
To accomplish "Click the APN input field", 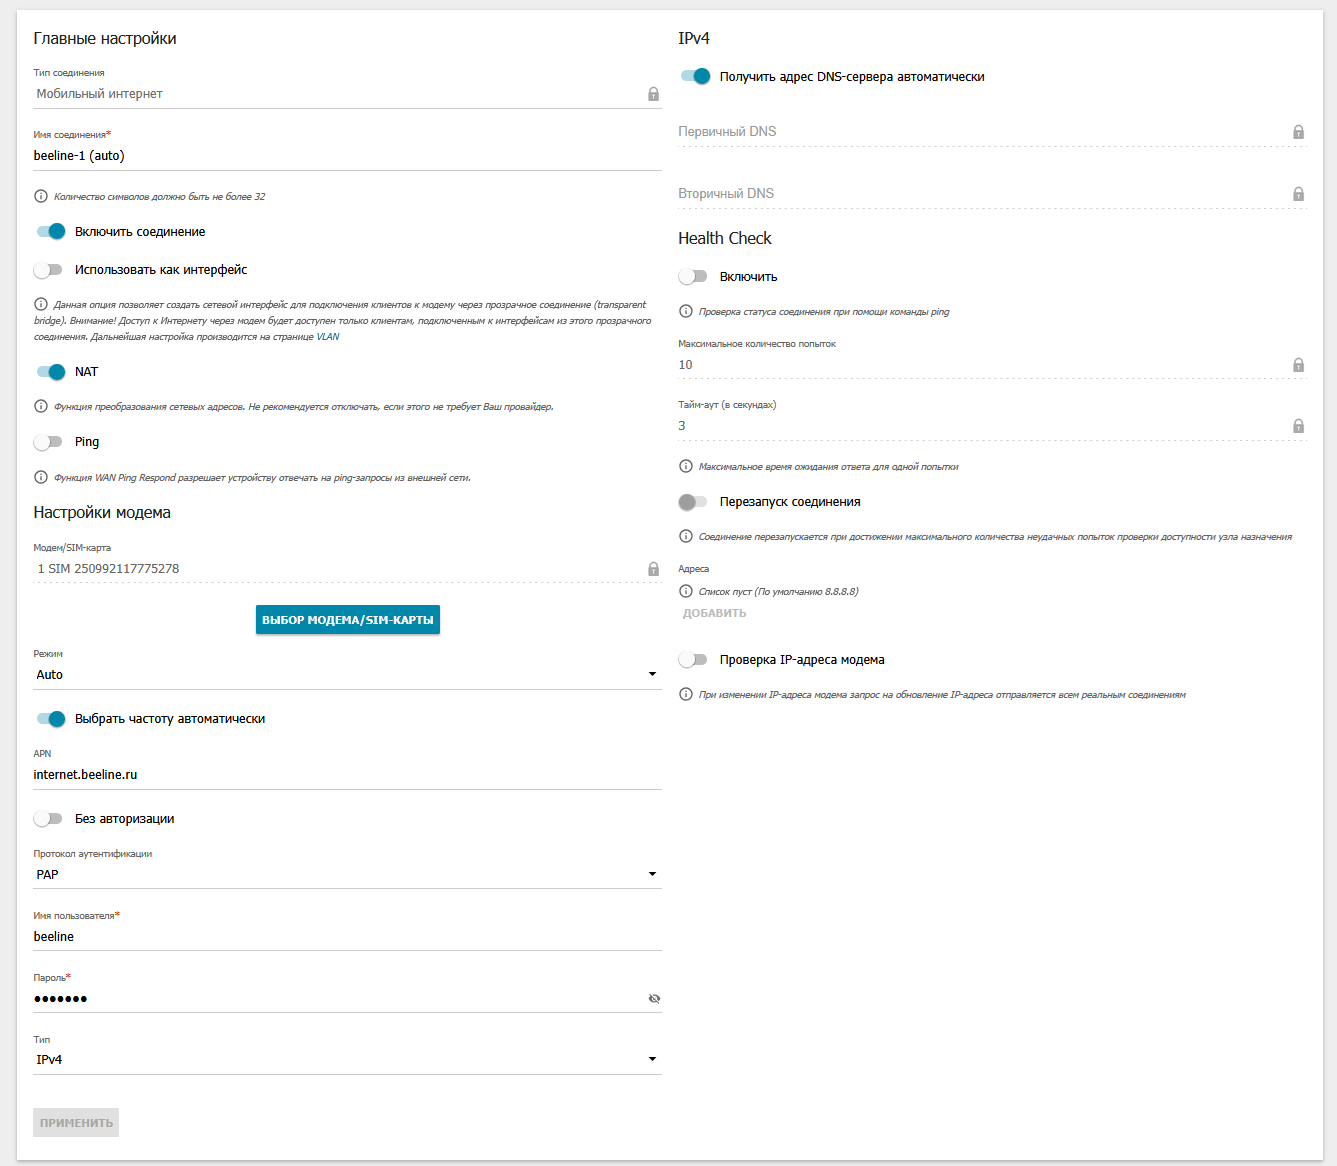I will (347, 775).
